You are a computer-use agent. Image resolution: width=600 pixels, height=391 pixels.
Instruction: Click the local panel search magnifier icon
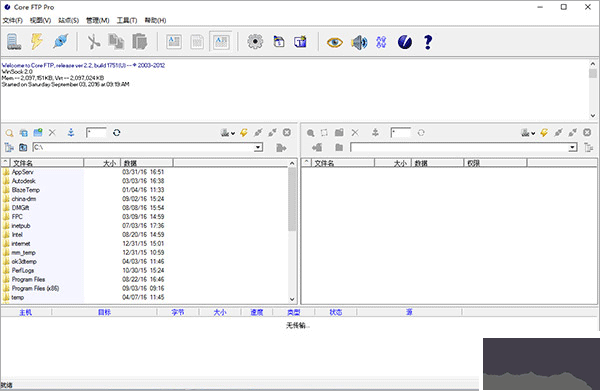pyautogui.click(x=10, y=133)
